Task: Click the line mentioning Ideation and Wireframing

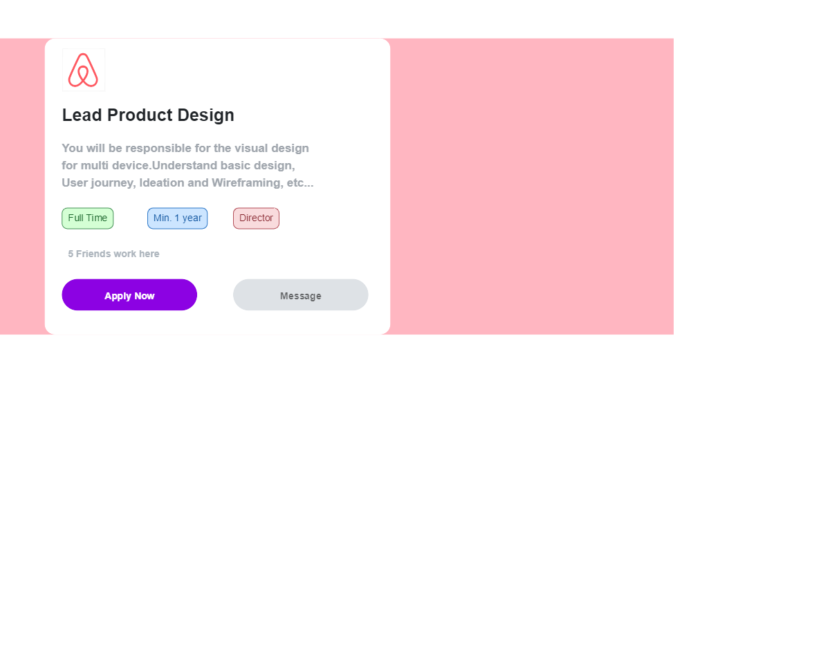Action: [x=187, y=183]
